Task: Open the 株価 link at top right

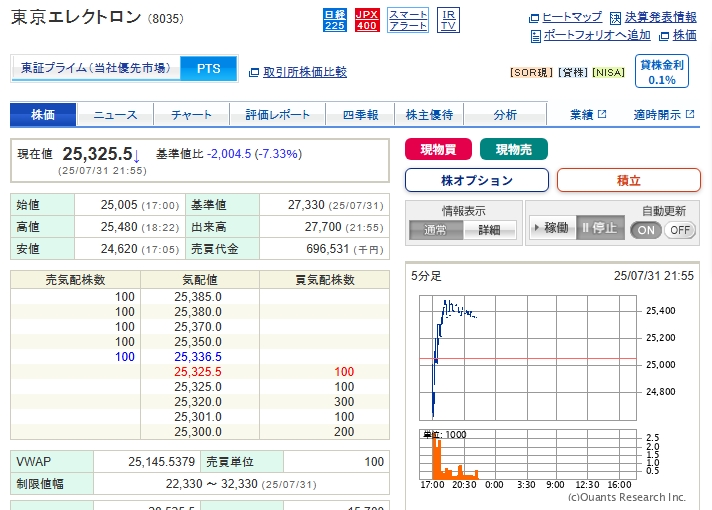Action: click(x=685, y=35)
